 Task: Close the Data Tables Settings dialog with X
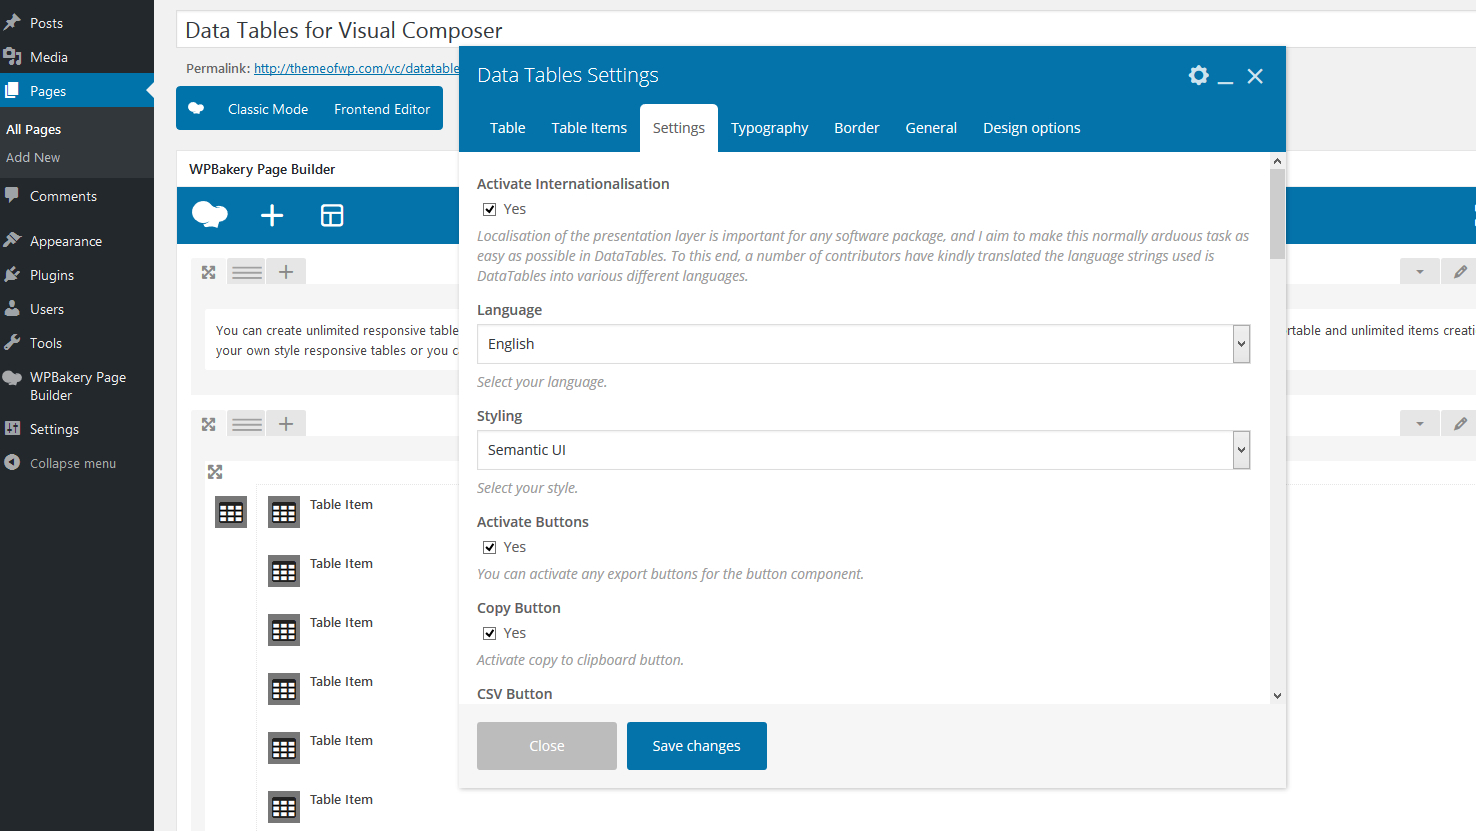[x=1255, y=76]
